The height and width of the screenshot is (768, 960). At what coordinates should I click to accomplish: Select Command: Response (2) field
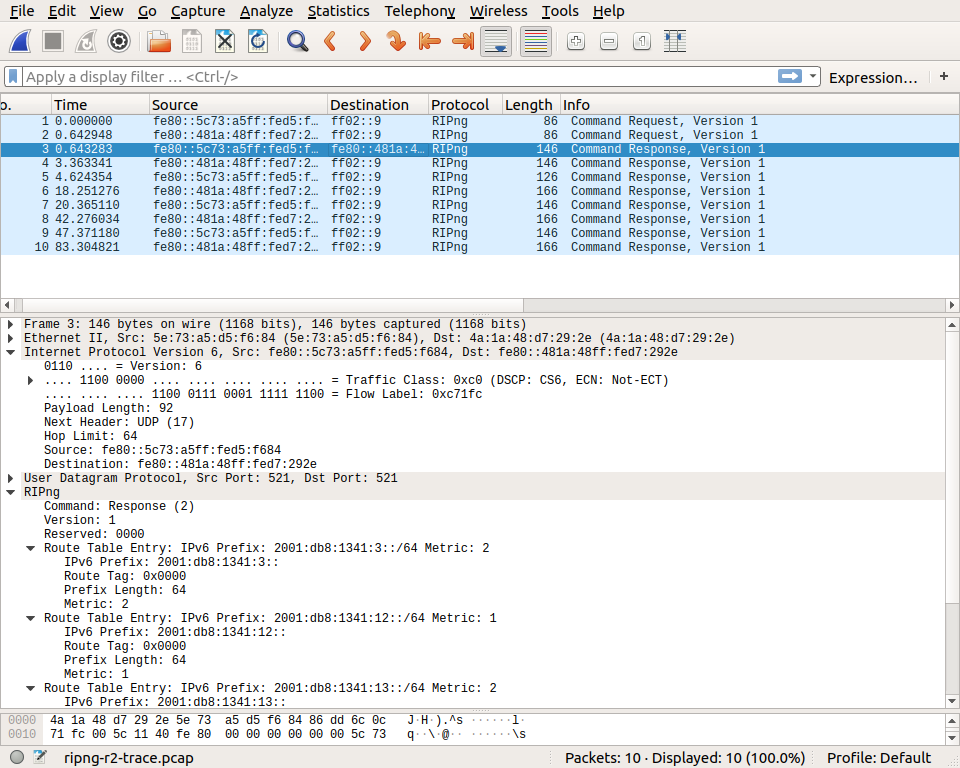119,506
